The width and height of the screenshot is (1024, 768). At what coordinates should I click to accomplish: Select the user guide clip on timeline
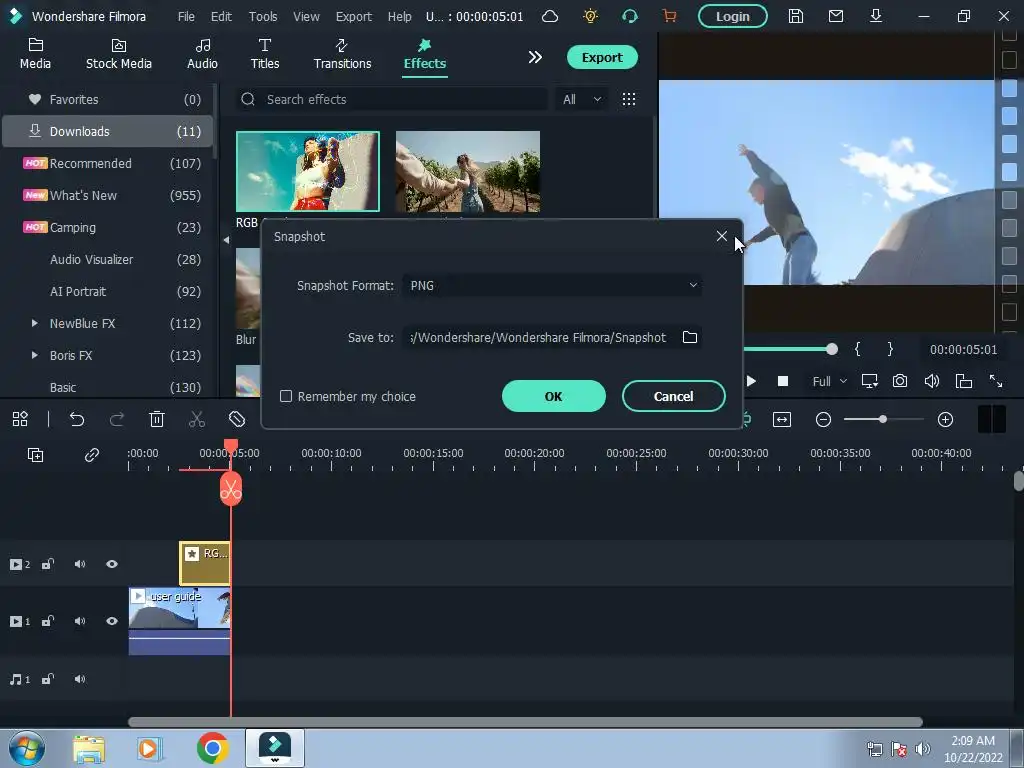180,621
